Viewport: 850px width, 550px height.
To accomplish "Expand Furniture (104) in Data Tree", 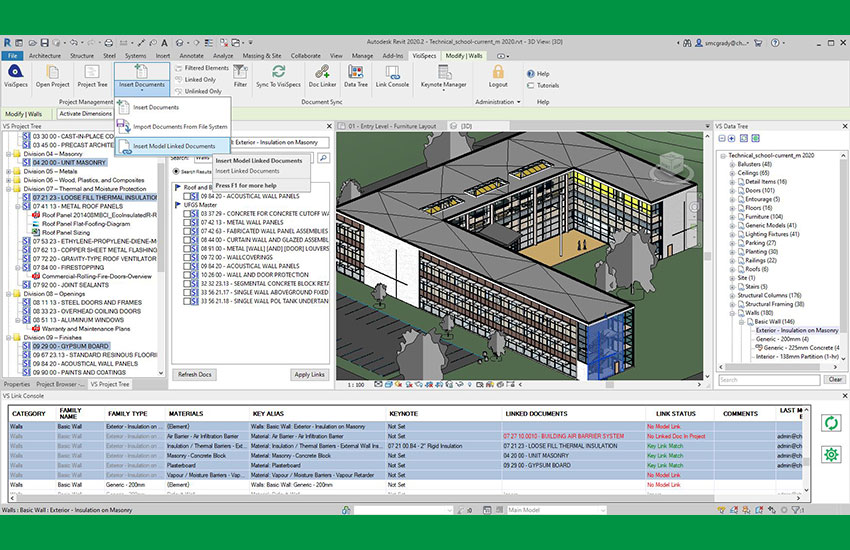I will (x=732, y=217).
